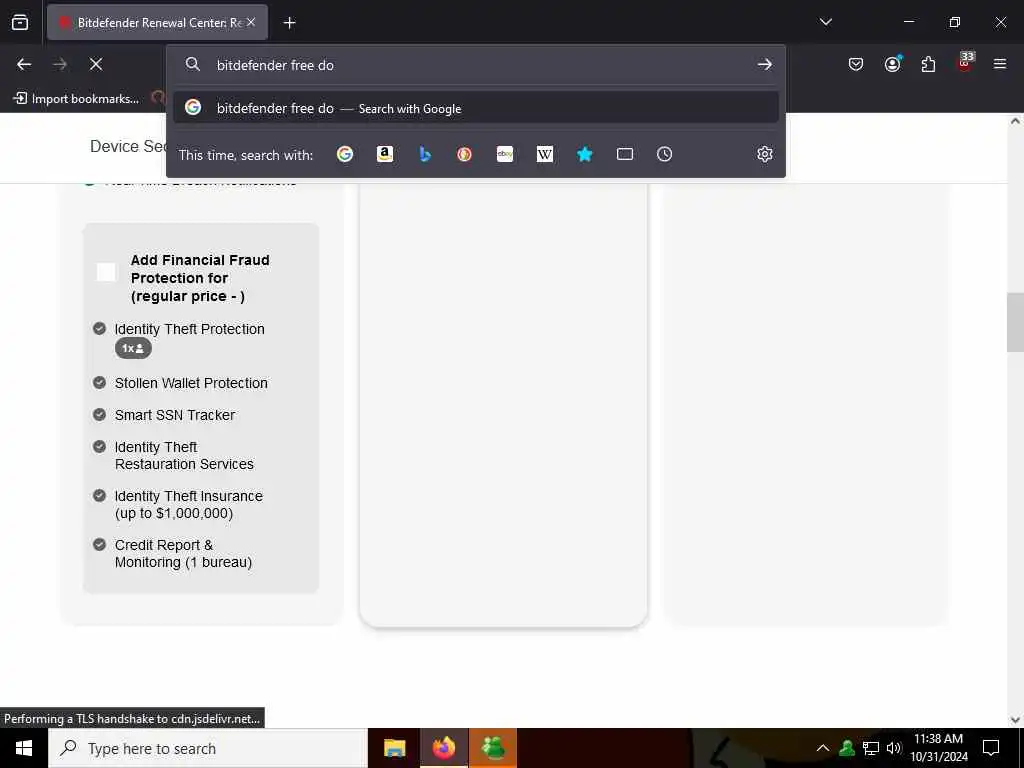Switch to Firefox taskbar icon
The image size is (1024, 768).
[x=443, y=748]
